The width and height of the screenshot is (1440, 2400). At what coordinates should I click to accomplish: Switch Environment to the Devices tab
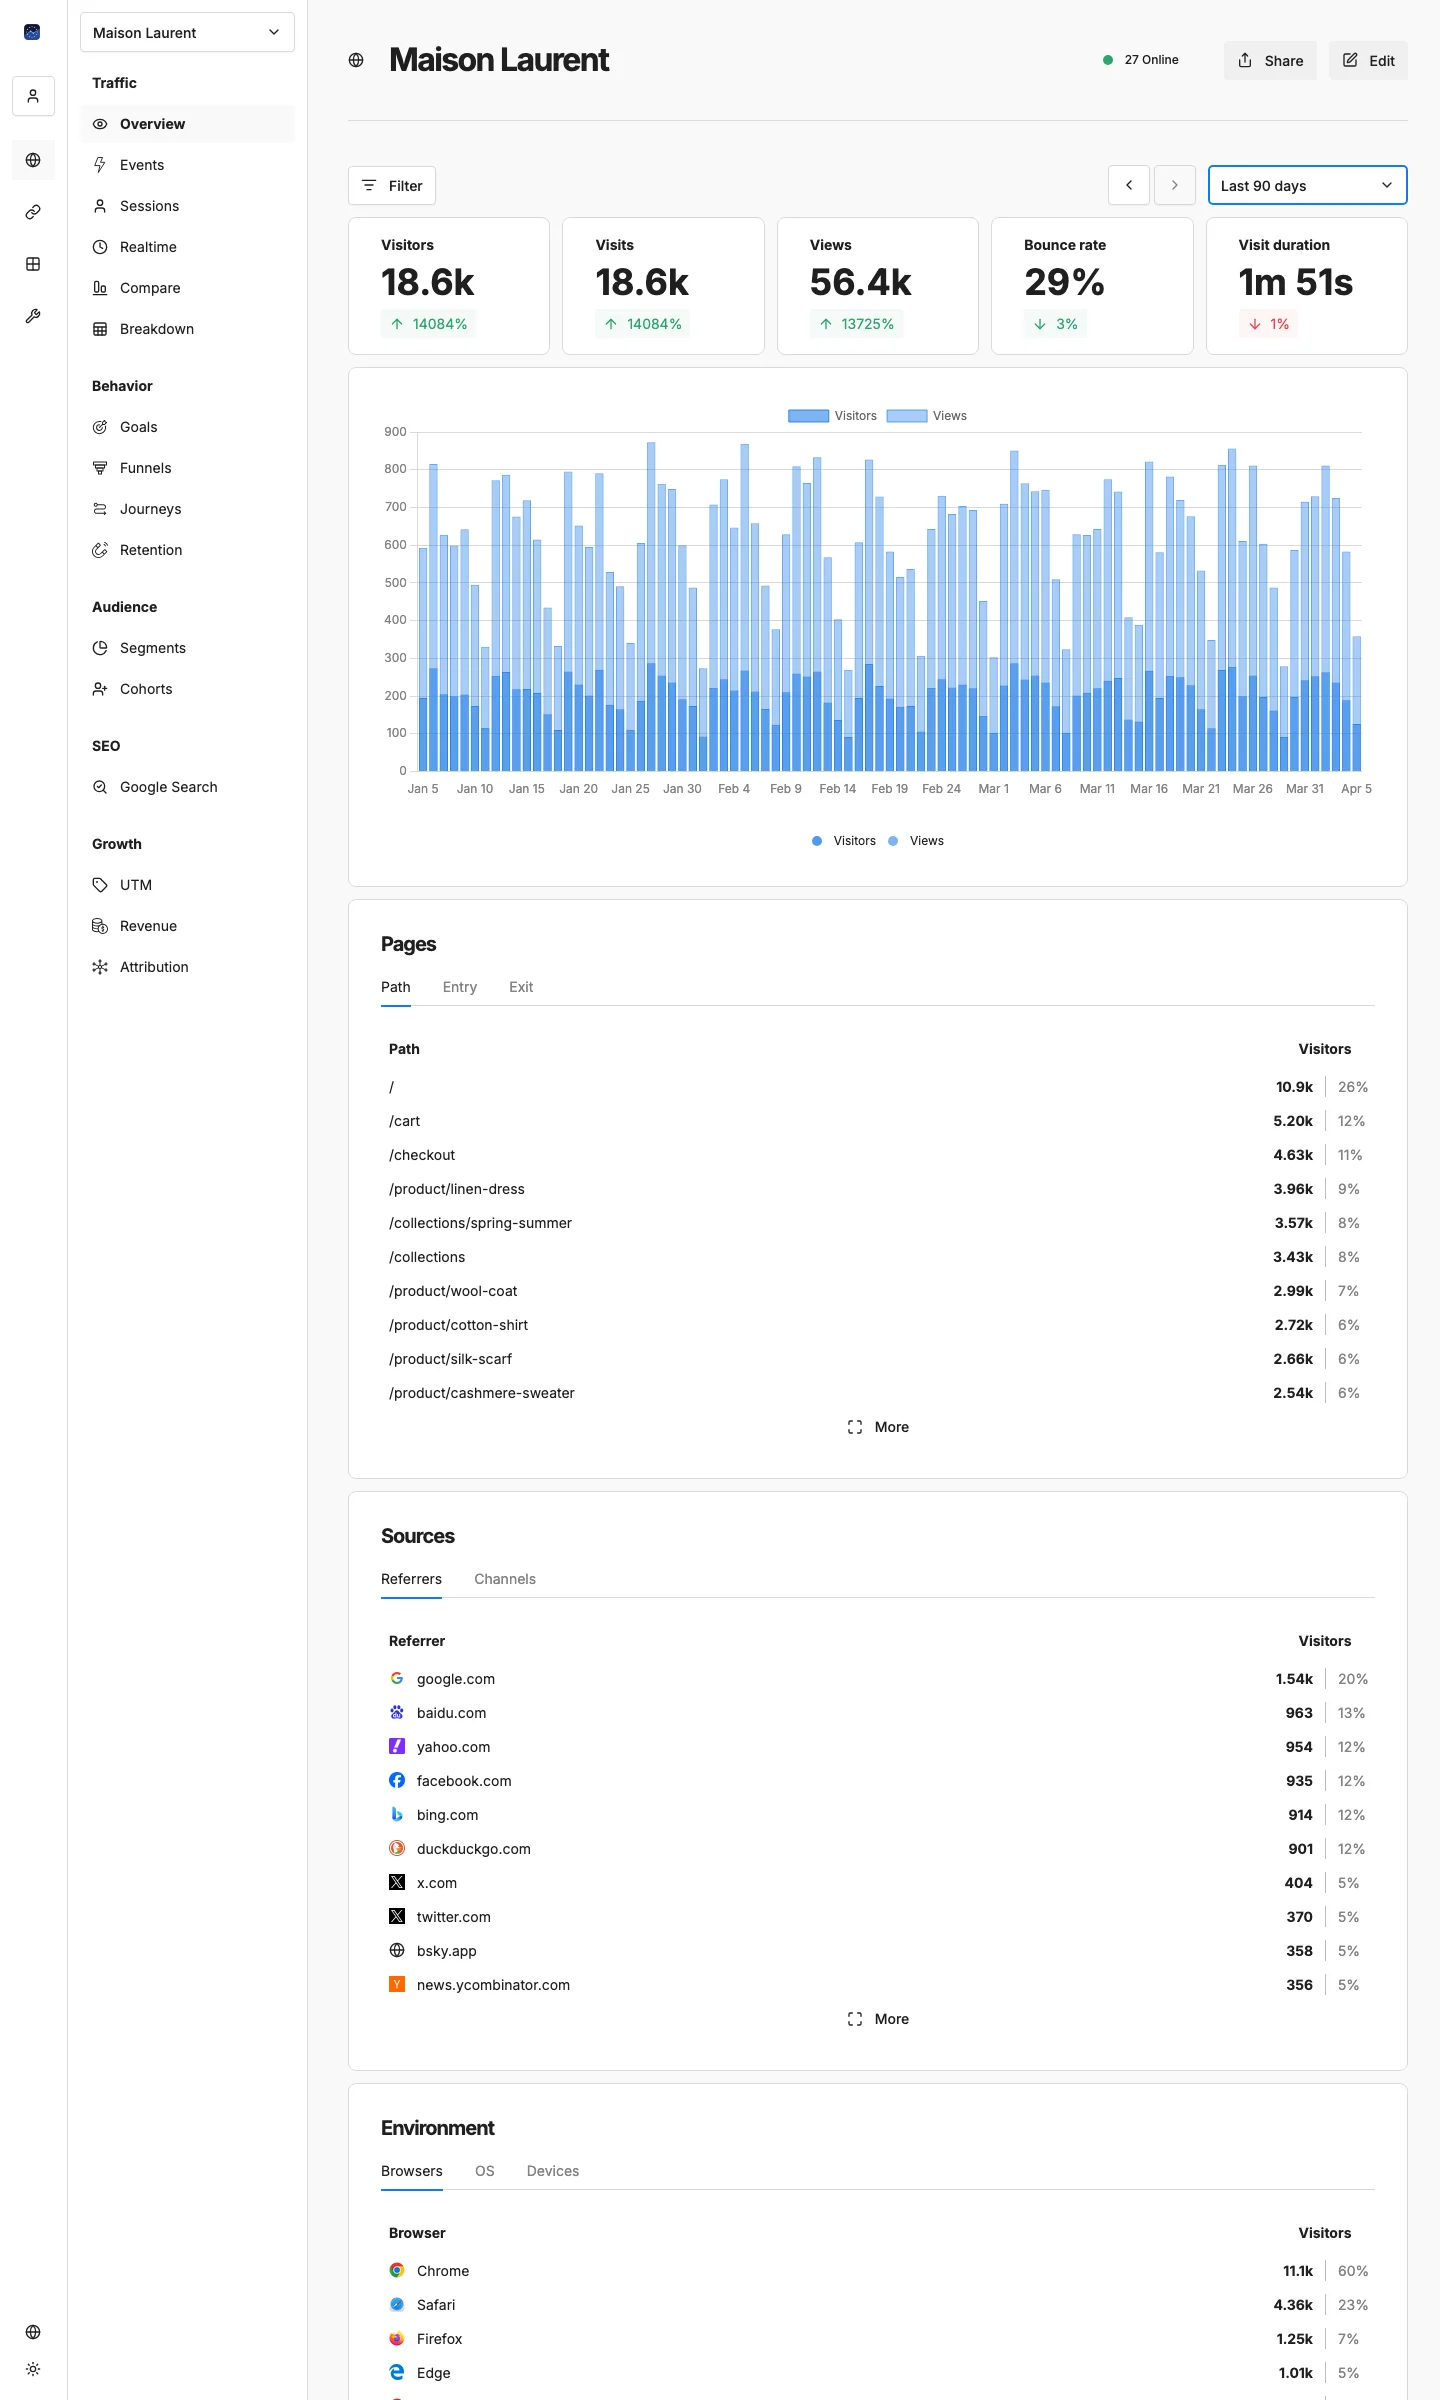point(553,2171)
